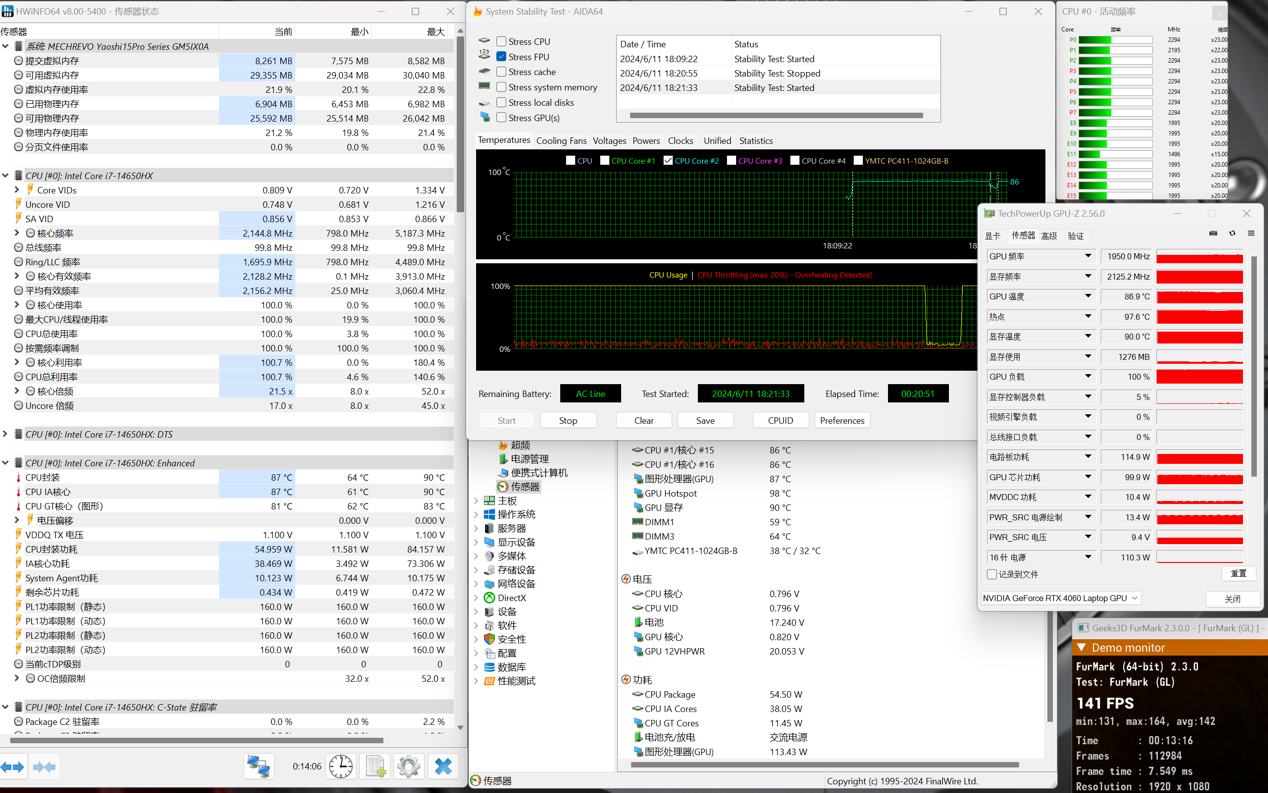Switch to the Cooling Fans tab

tap(561, 141)
